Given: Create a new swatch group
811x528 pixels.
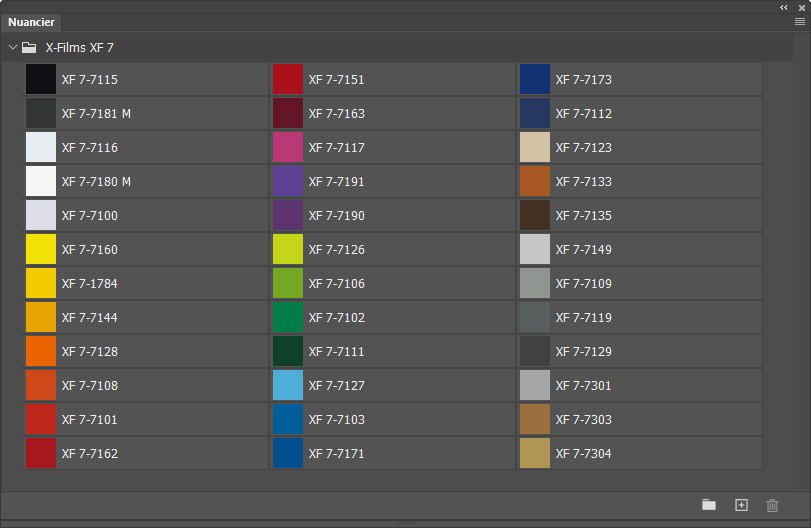Looking at the screenshot, I should point(709,505).
